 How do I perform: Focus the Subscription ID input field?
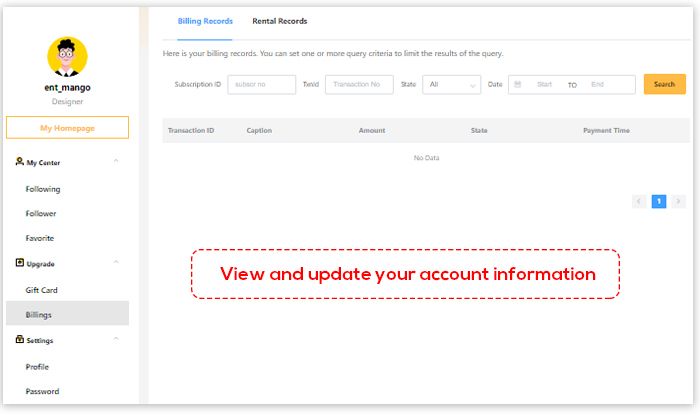[x=262, y=84]
